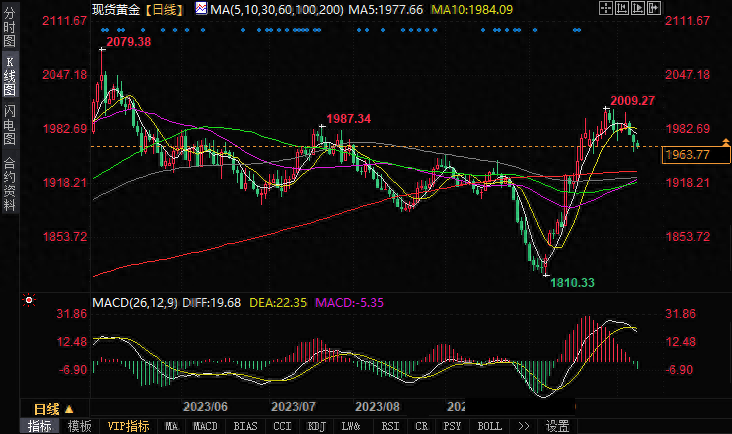Toggle the crosshair cursor icon
The height and width of the screenshot is (434, 732).
click(605, 8)
